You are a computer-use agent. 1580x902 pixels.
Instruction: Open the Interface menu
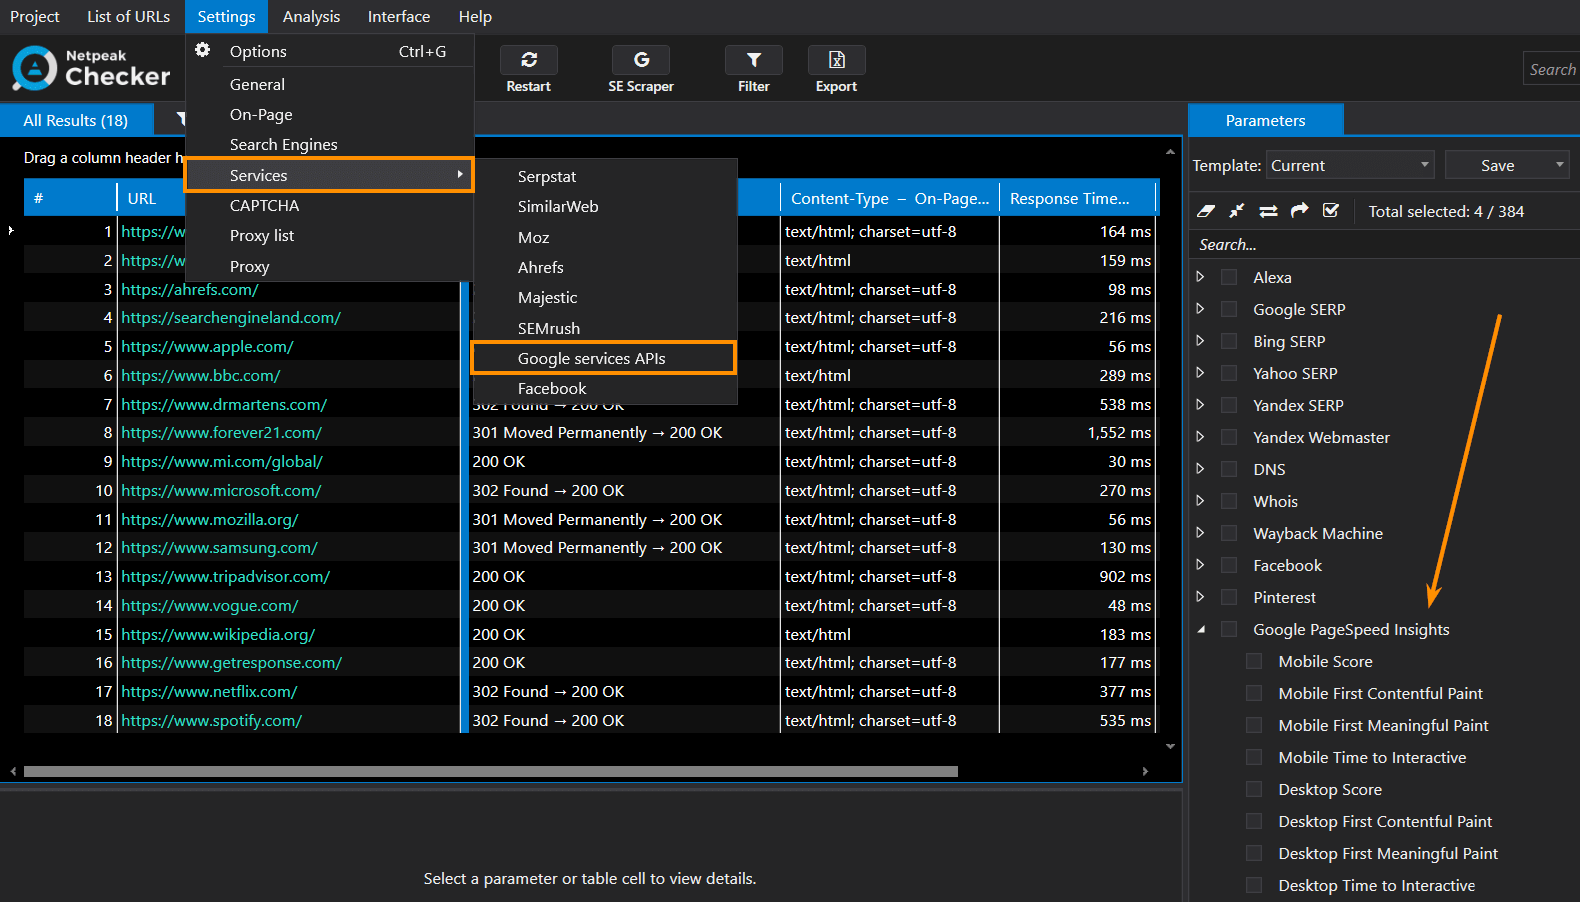tap(399, 16)
